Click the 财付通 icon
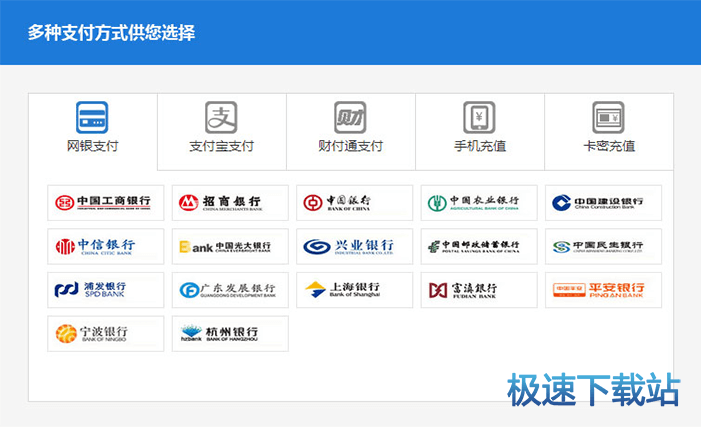Image resolution: width=701 pixels, height=427 pixels. [350, 118]
